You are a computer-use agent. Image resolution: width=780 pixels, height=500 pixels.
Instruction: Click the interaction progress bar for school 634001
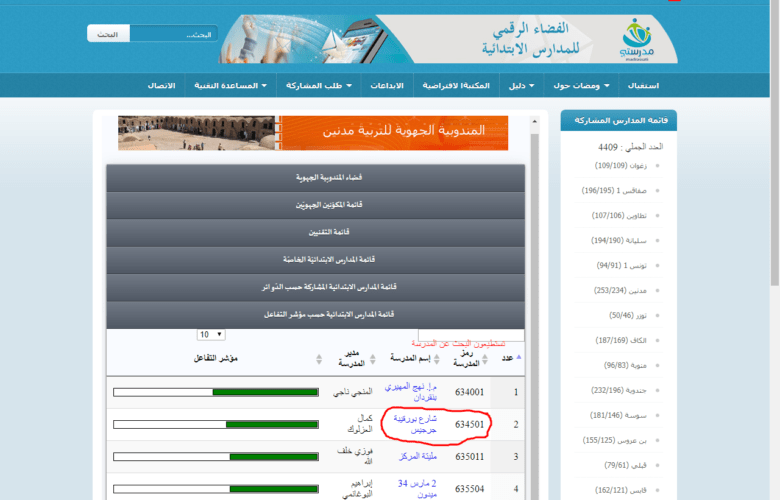point(212,391)
